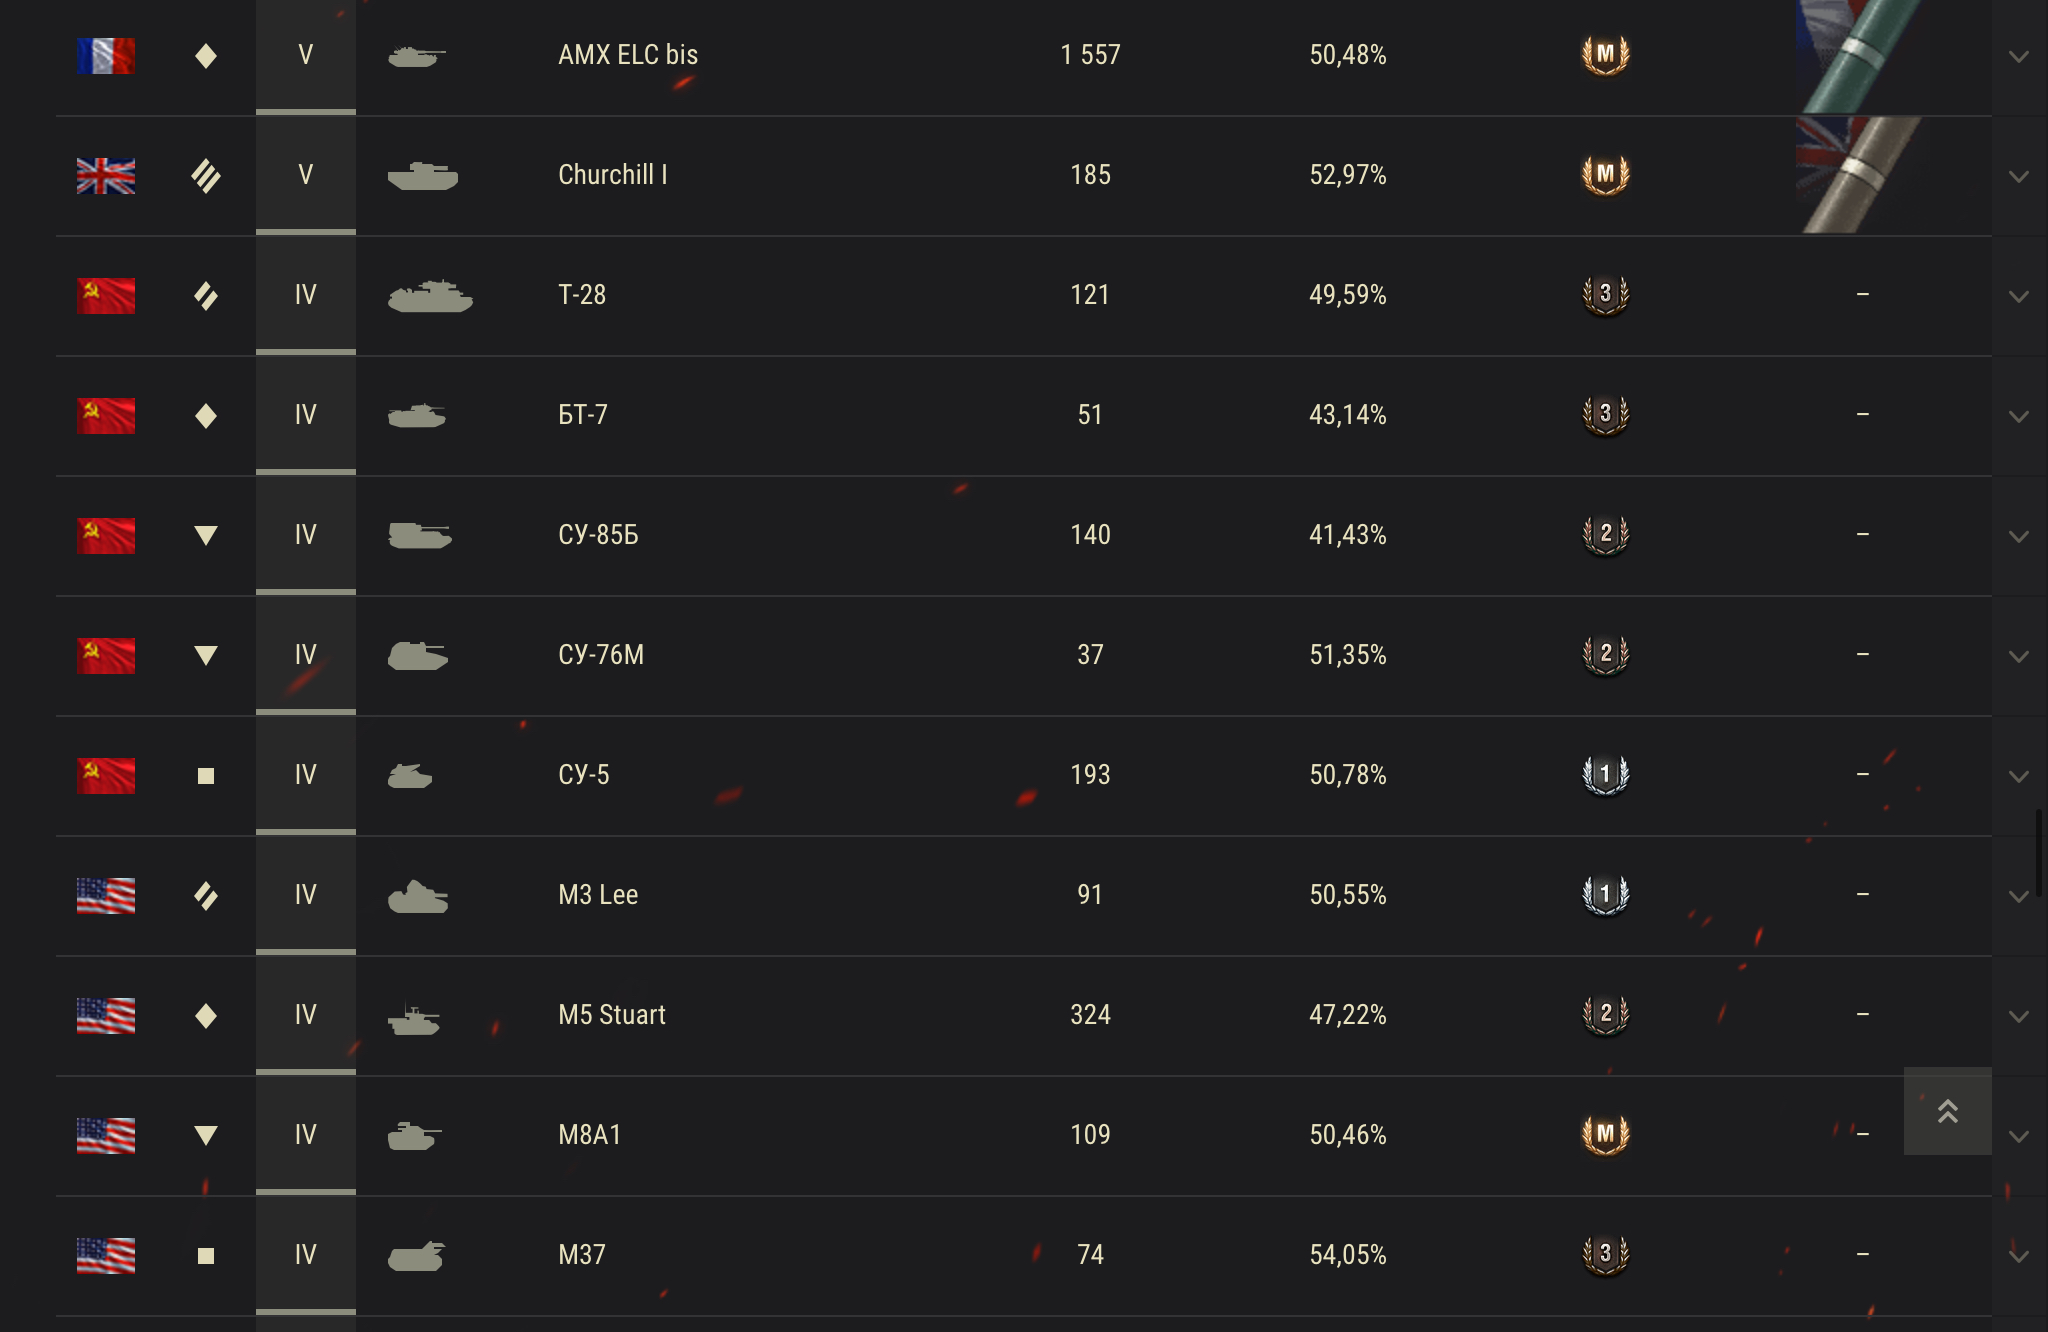Click the Ace Tanker badge for Churchill I
Screen dimensions: 2048x1332
(1605, 174)
